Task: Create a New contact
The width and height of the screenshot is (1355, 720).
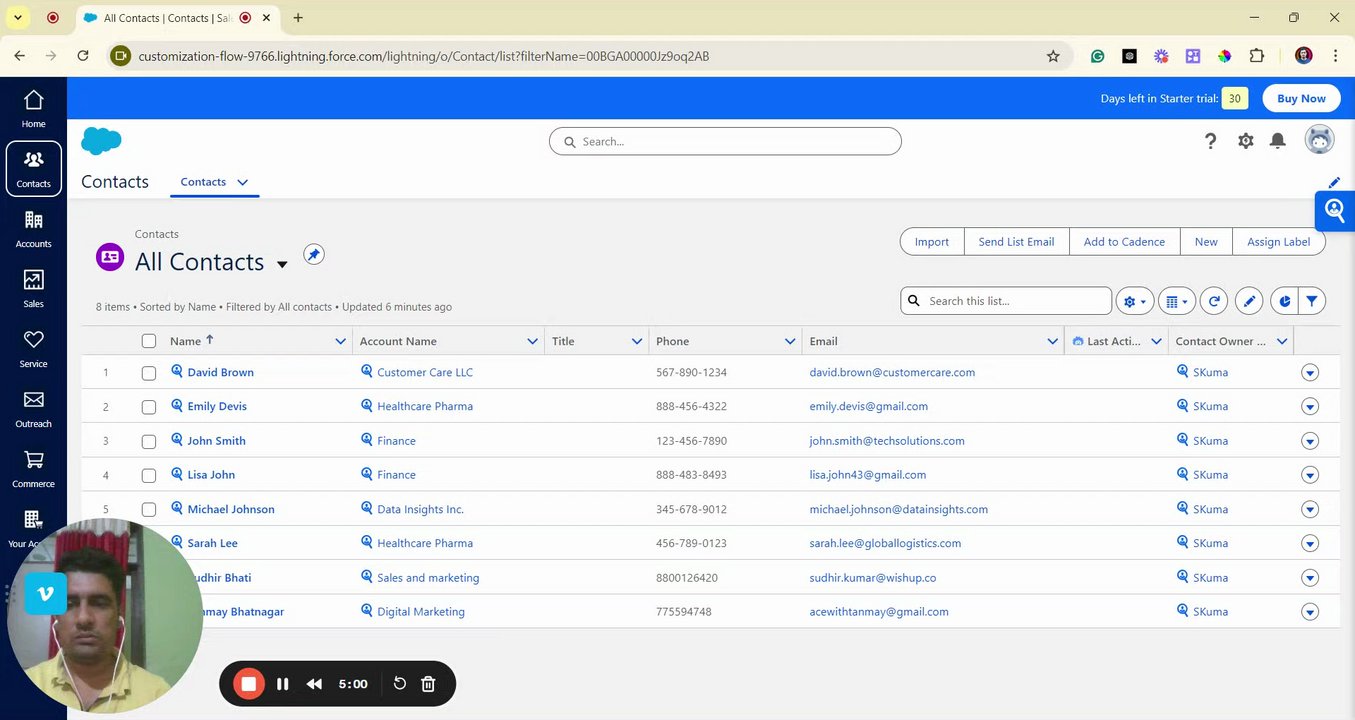Action: point(1206,242)
